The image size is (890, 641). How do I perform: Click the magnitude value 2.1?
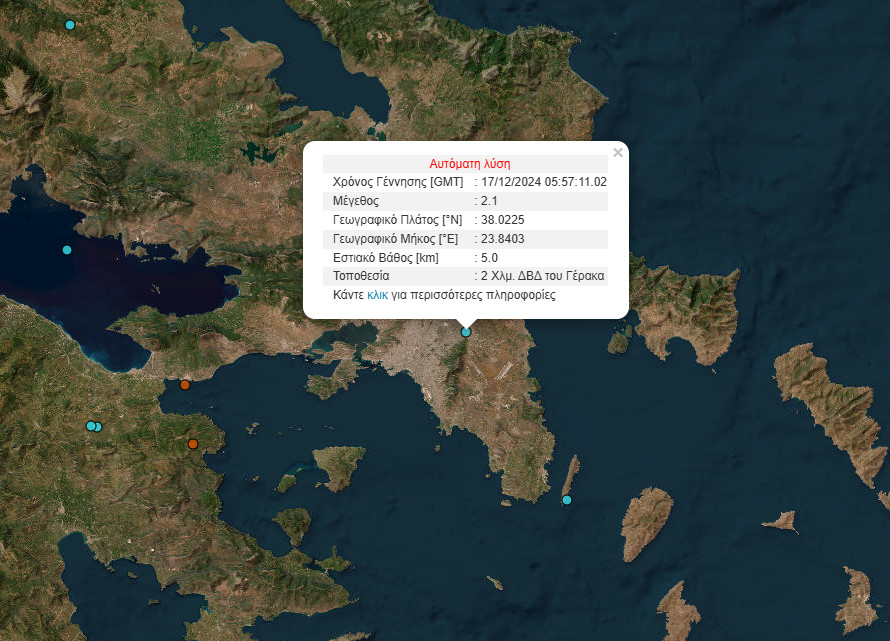490,201
